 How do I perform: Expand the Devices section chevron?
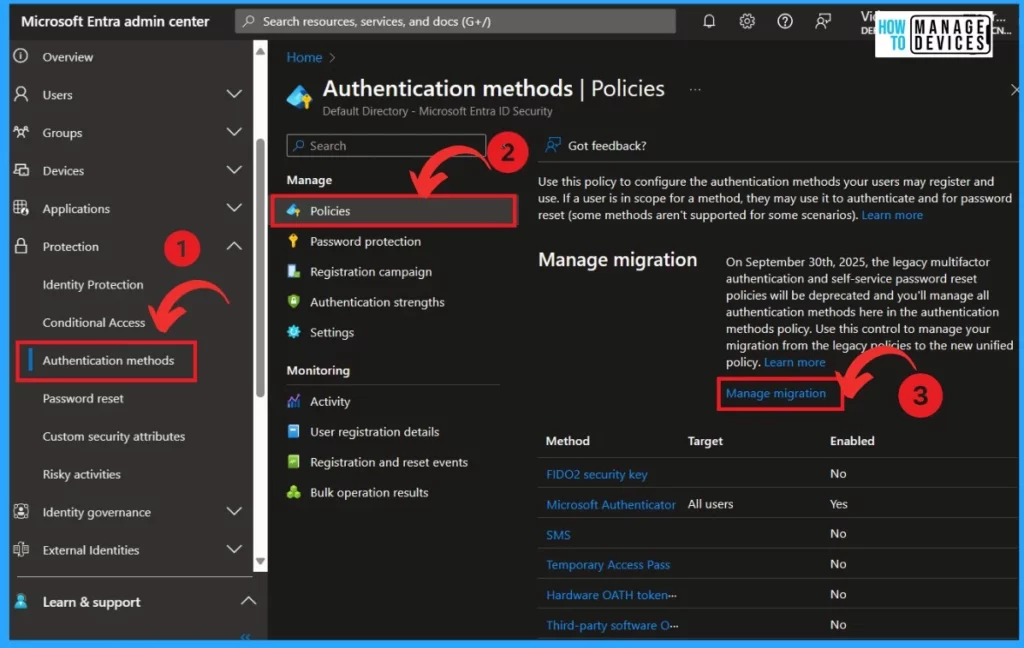pyautogui.click(x=234, y=170)
